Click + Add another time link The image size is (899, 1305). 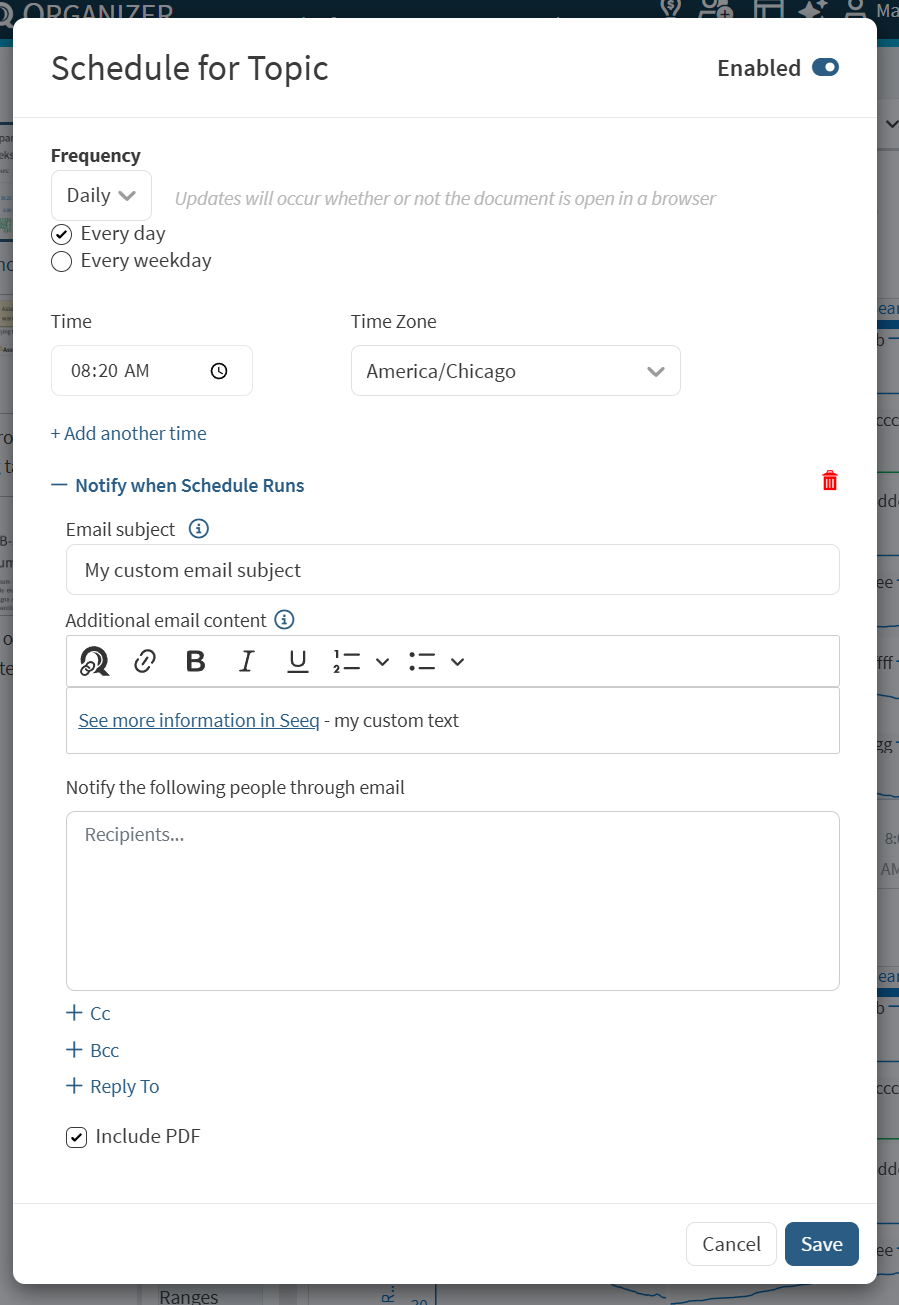pyautogui.click(x=129, y=433)
